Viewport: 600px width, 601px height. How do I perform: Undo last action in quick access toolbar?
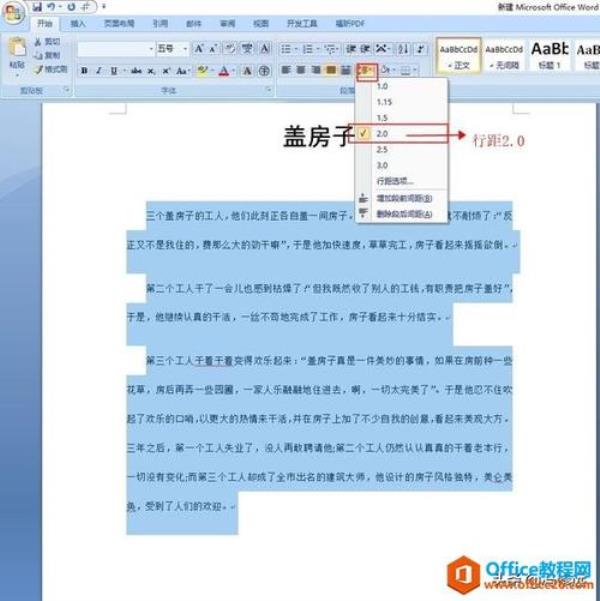coord(51,7)
